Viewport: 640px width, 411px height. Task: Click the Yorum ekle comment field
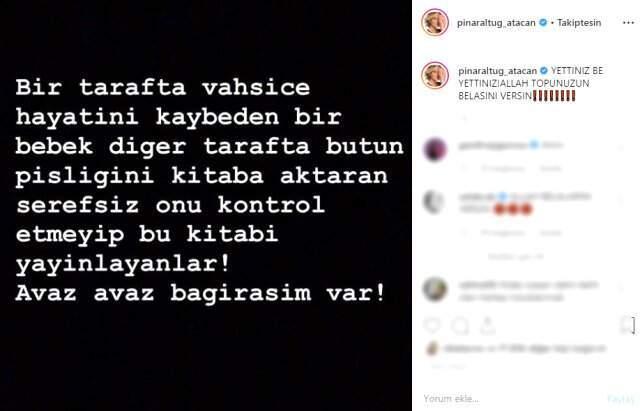512,398
